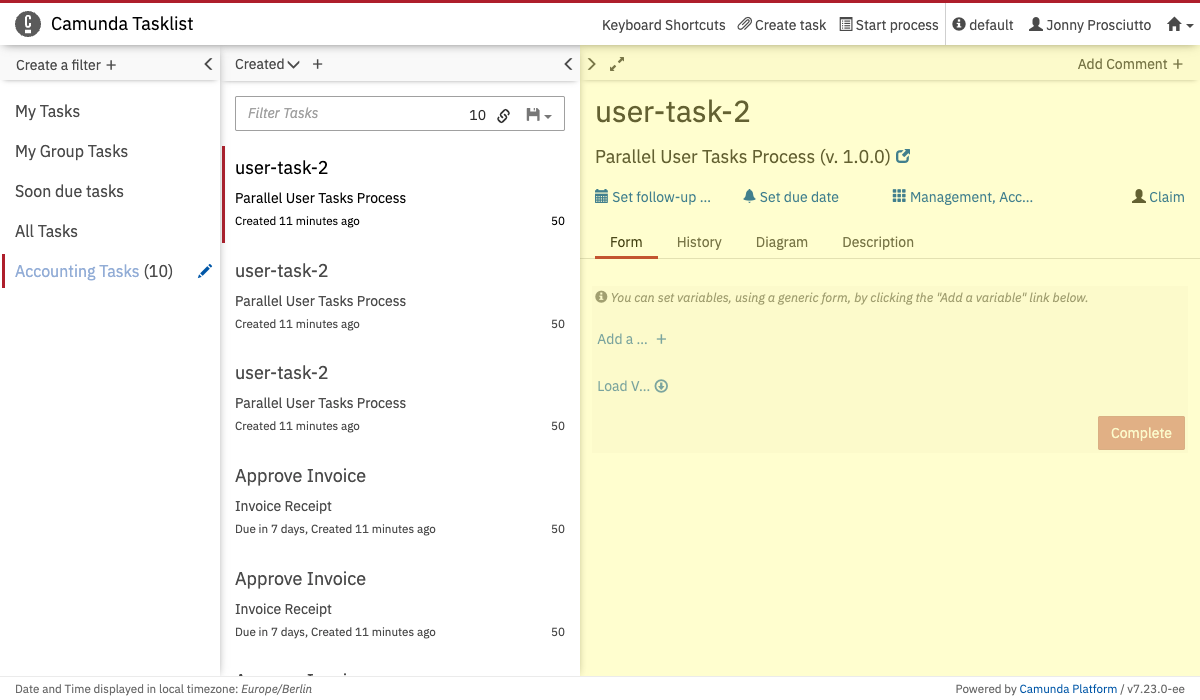This screenshot has height=700, width=1200.
Task: Click the Complete button
Action: [1141, 433]
